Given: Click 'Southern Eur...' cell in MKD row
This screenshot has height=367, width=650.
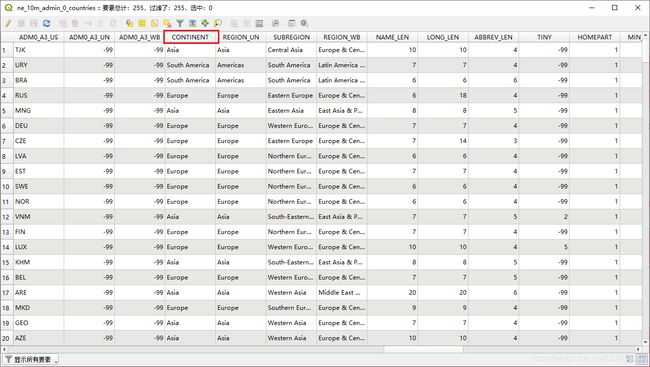Looking at the screenshot, I should [291, 308].
